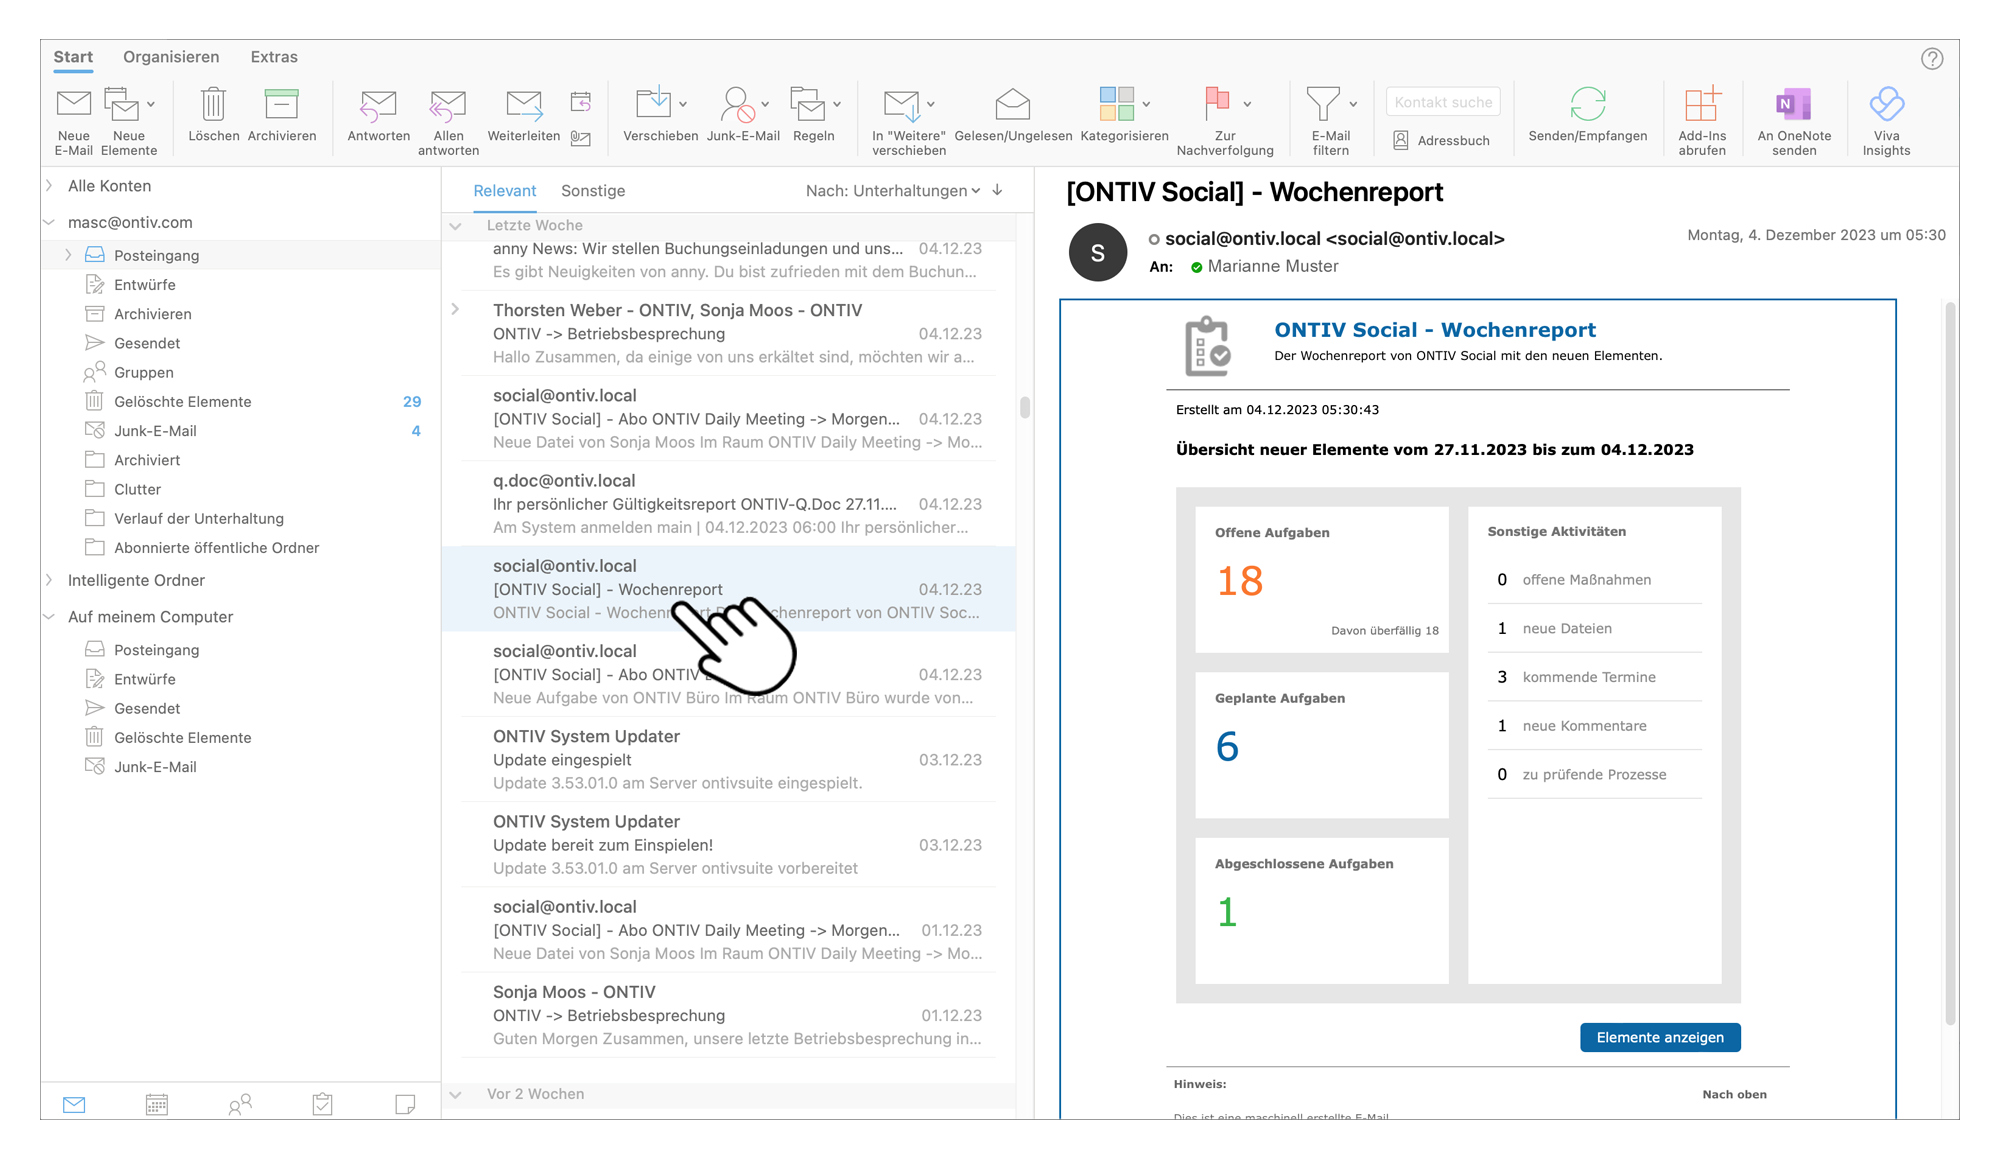Click the ONTIV Social - Wochenreport heading link
This screenshot has width=2000, height=1160.
click(x=1434, y=330)
